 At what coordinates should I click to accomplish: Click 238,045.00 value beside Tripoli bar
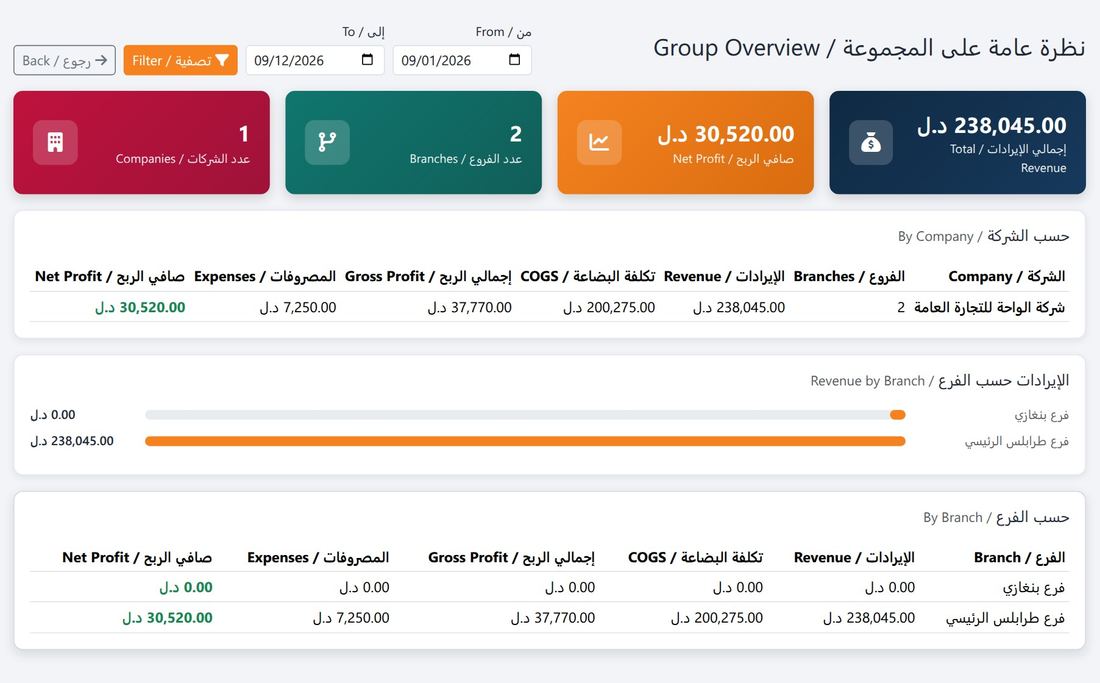72,441
